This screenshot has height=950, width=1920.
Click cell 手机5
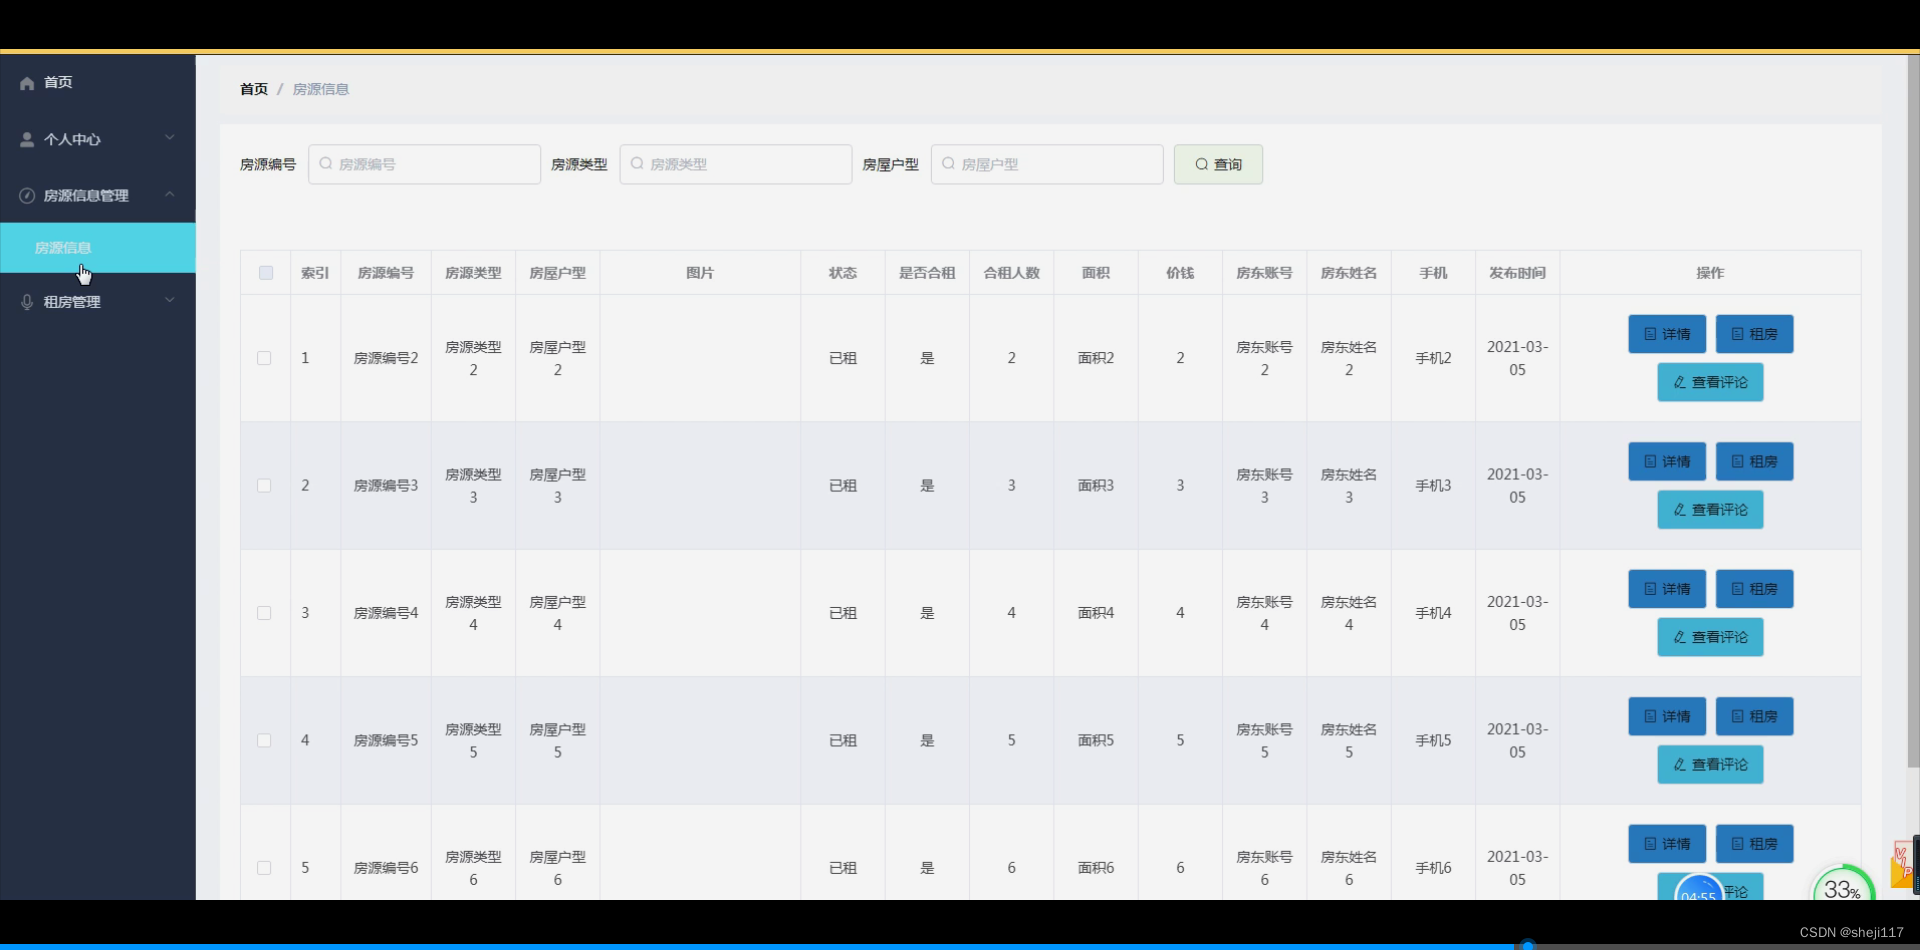point(1433,741)
